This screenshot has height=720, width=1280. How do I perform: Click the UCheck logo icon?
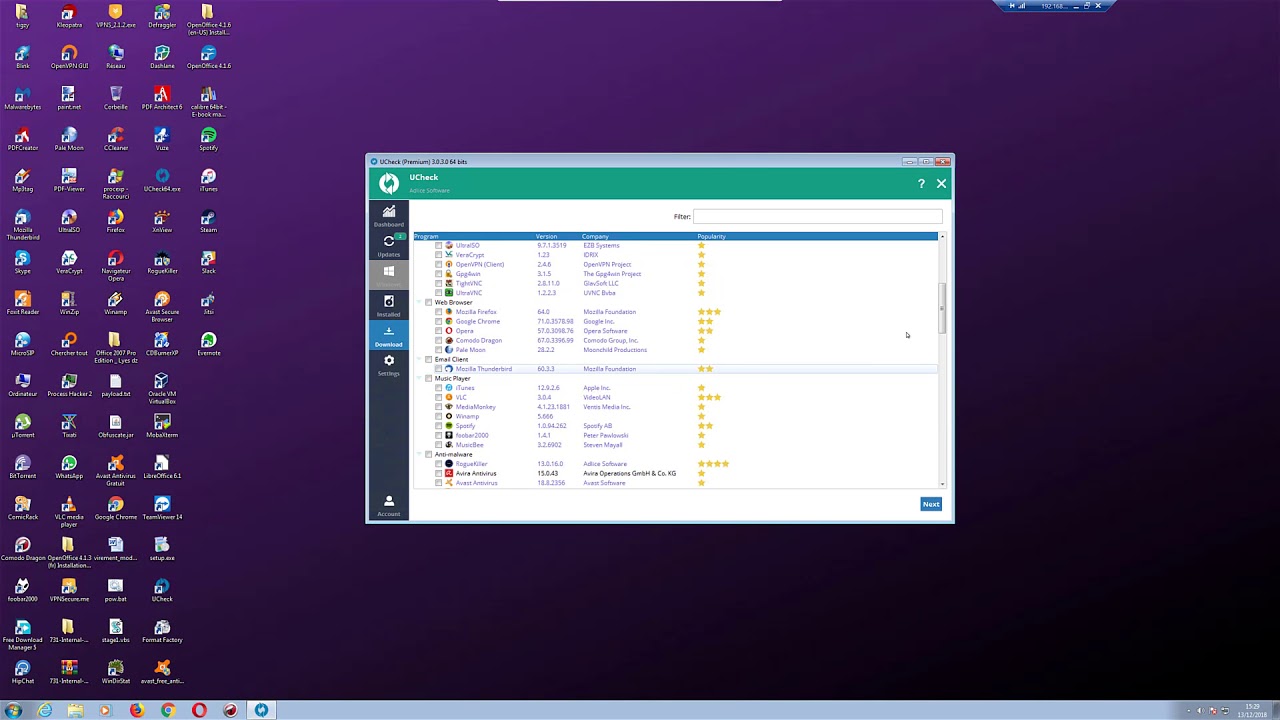389,183
